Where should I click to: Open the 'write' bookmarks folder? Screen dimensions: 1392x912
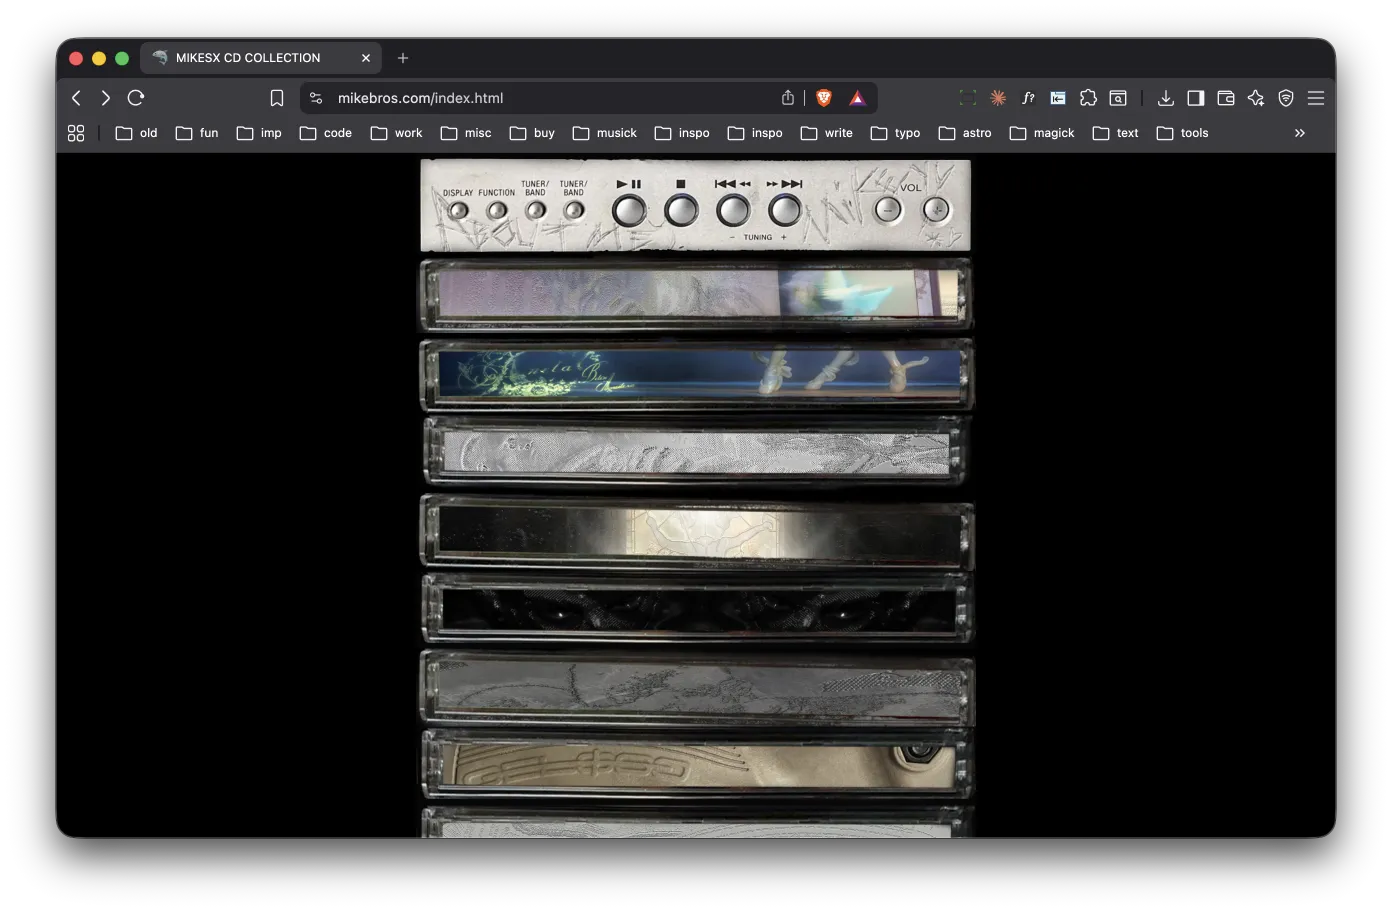(x=827, y=133)
